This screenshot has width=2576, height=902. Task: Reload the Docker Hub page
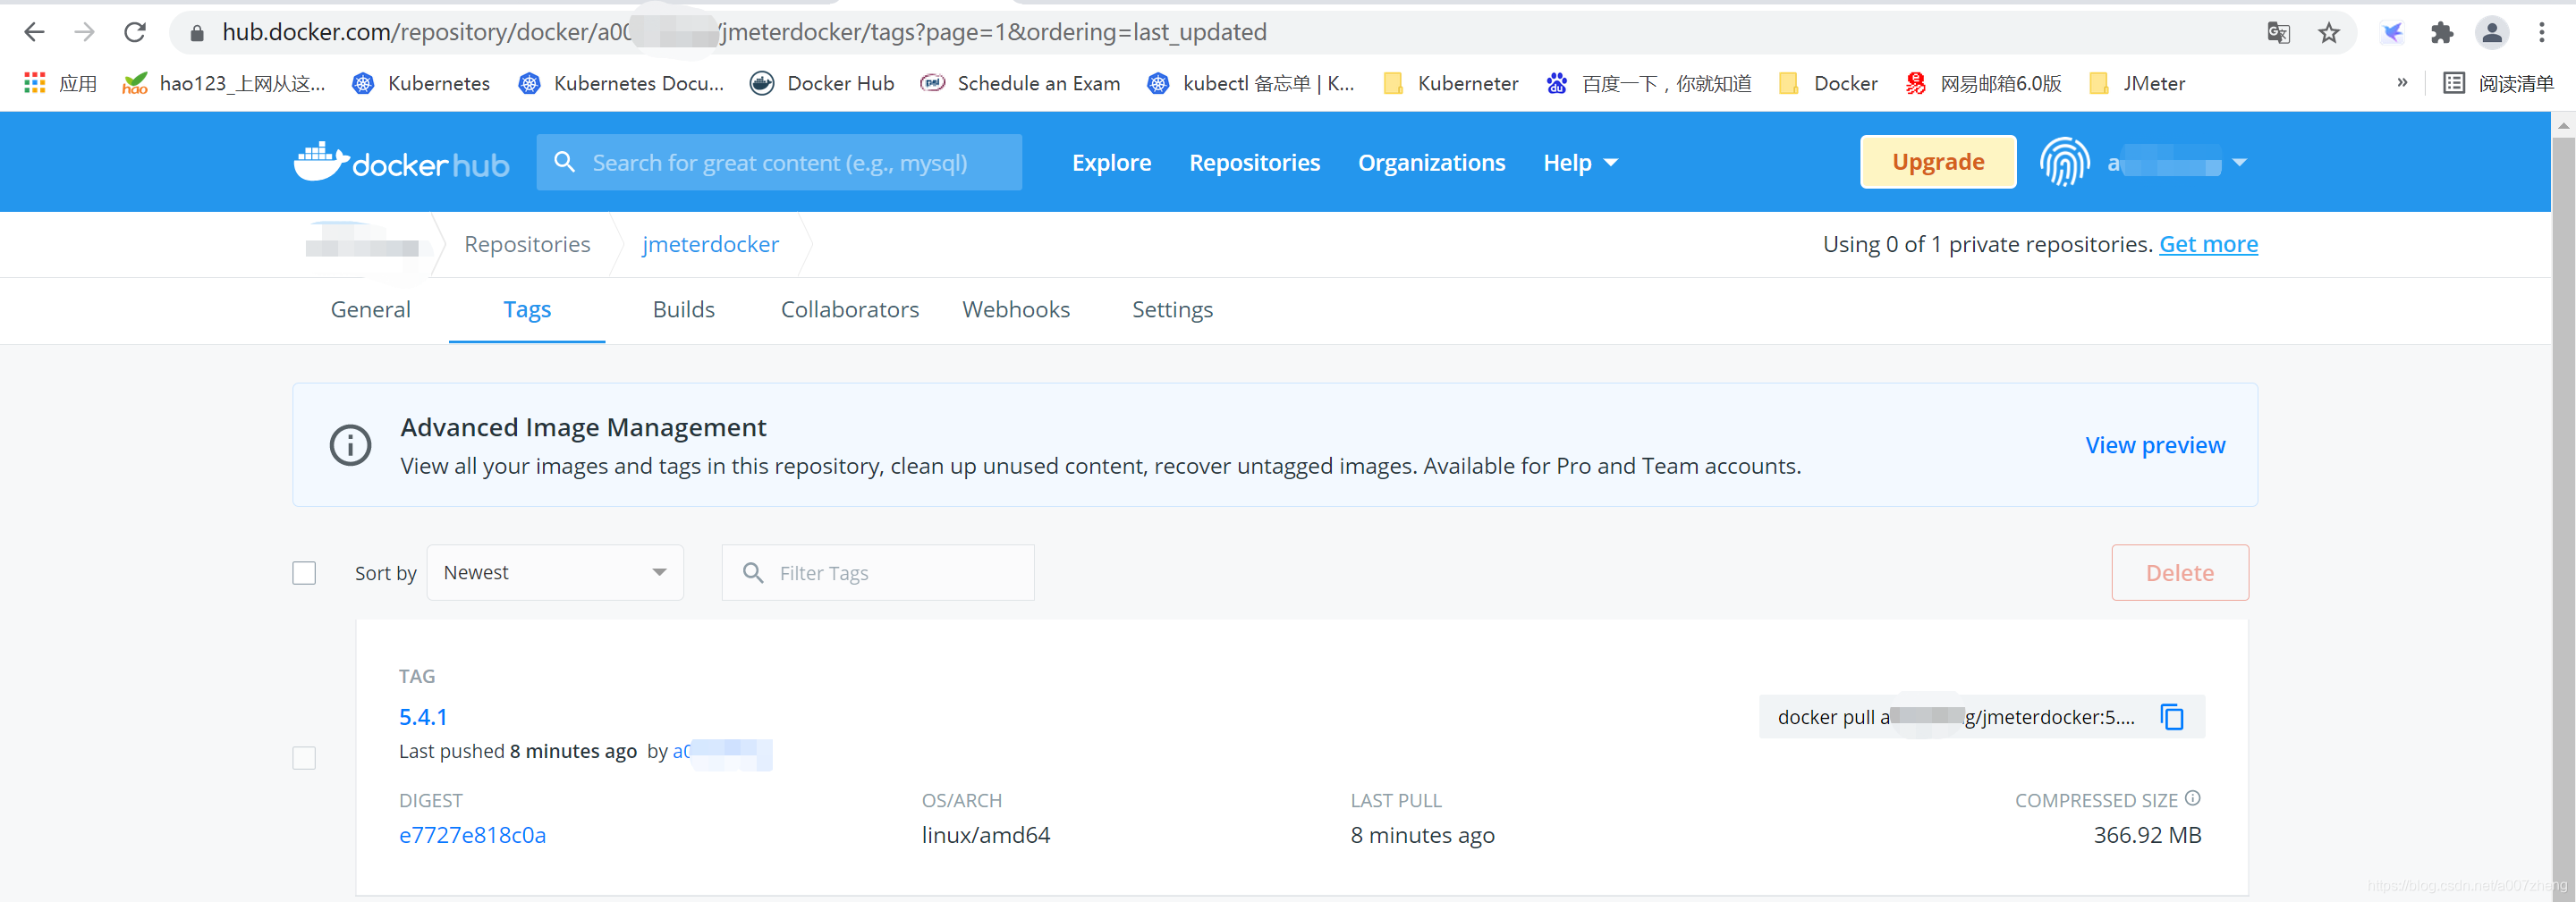[135, 32]
